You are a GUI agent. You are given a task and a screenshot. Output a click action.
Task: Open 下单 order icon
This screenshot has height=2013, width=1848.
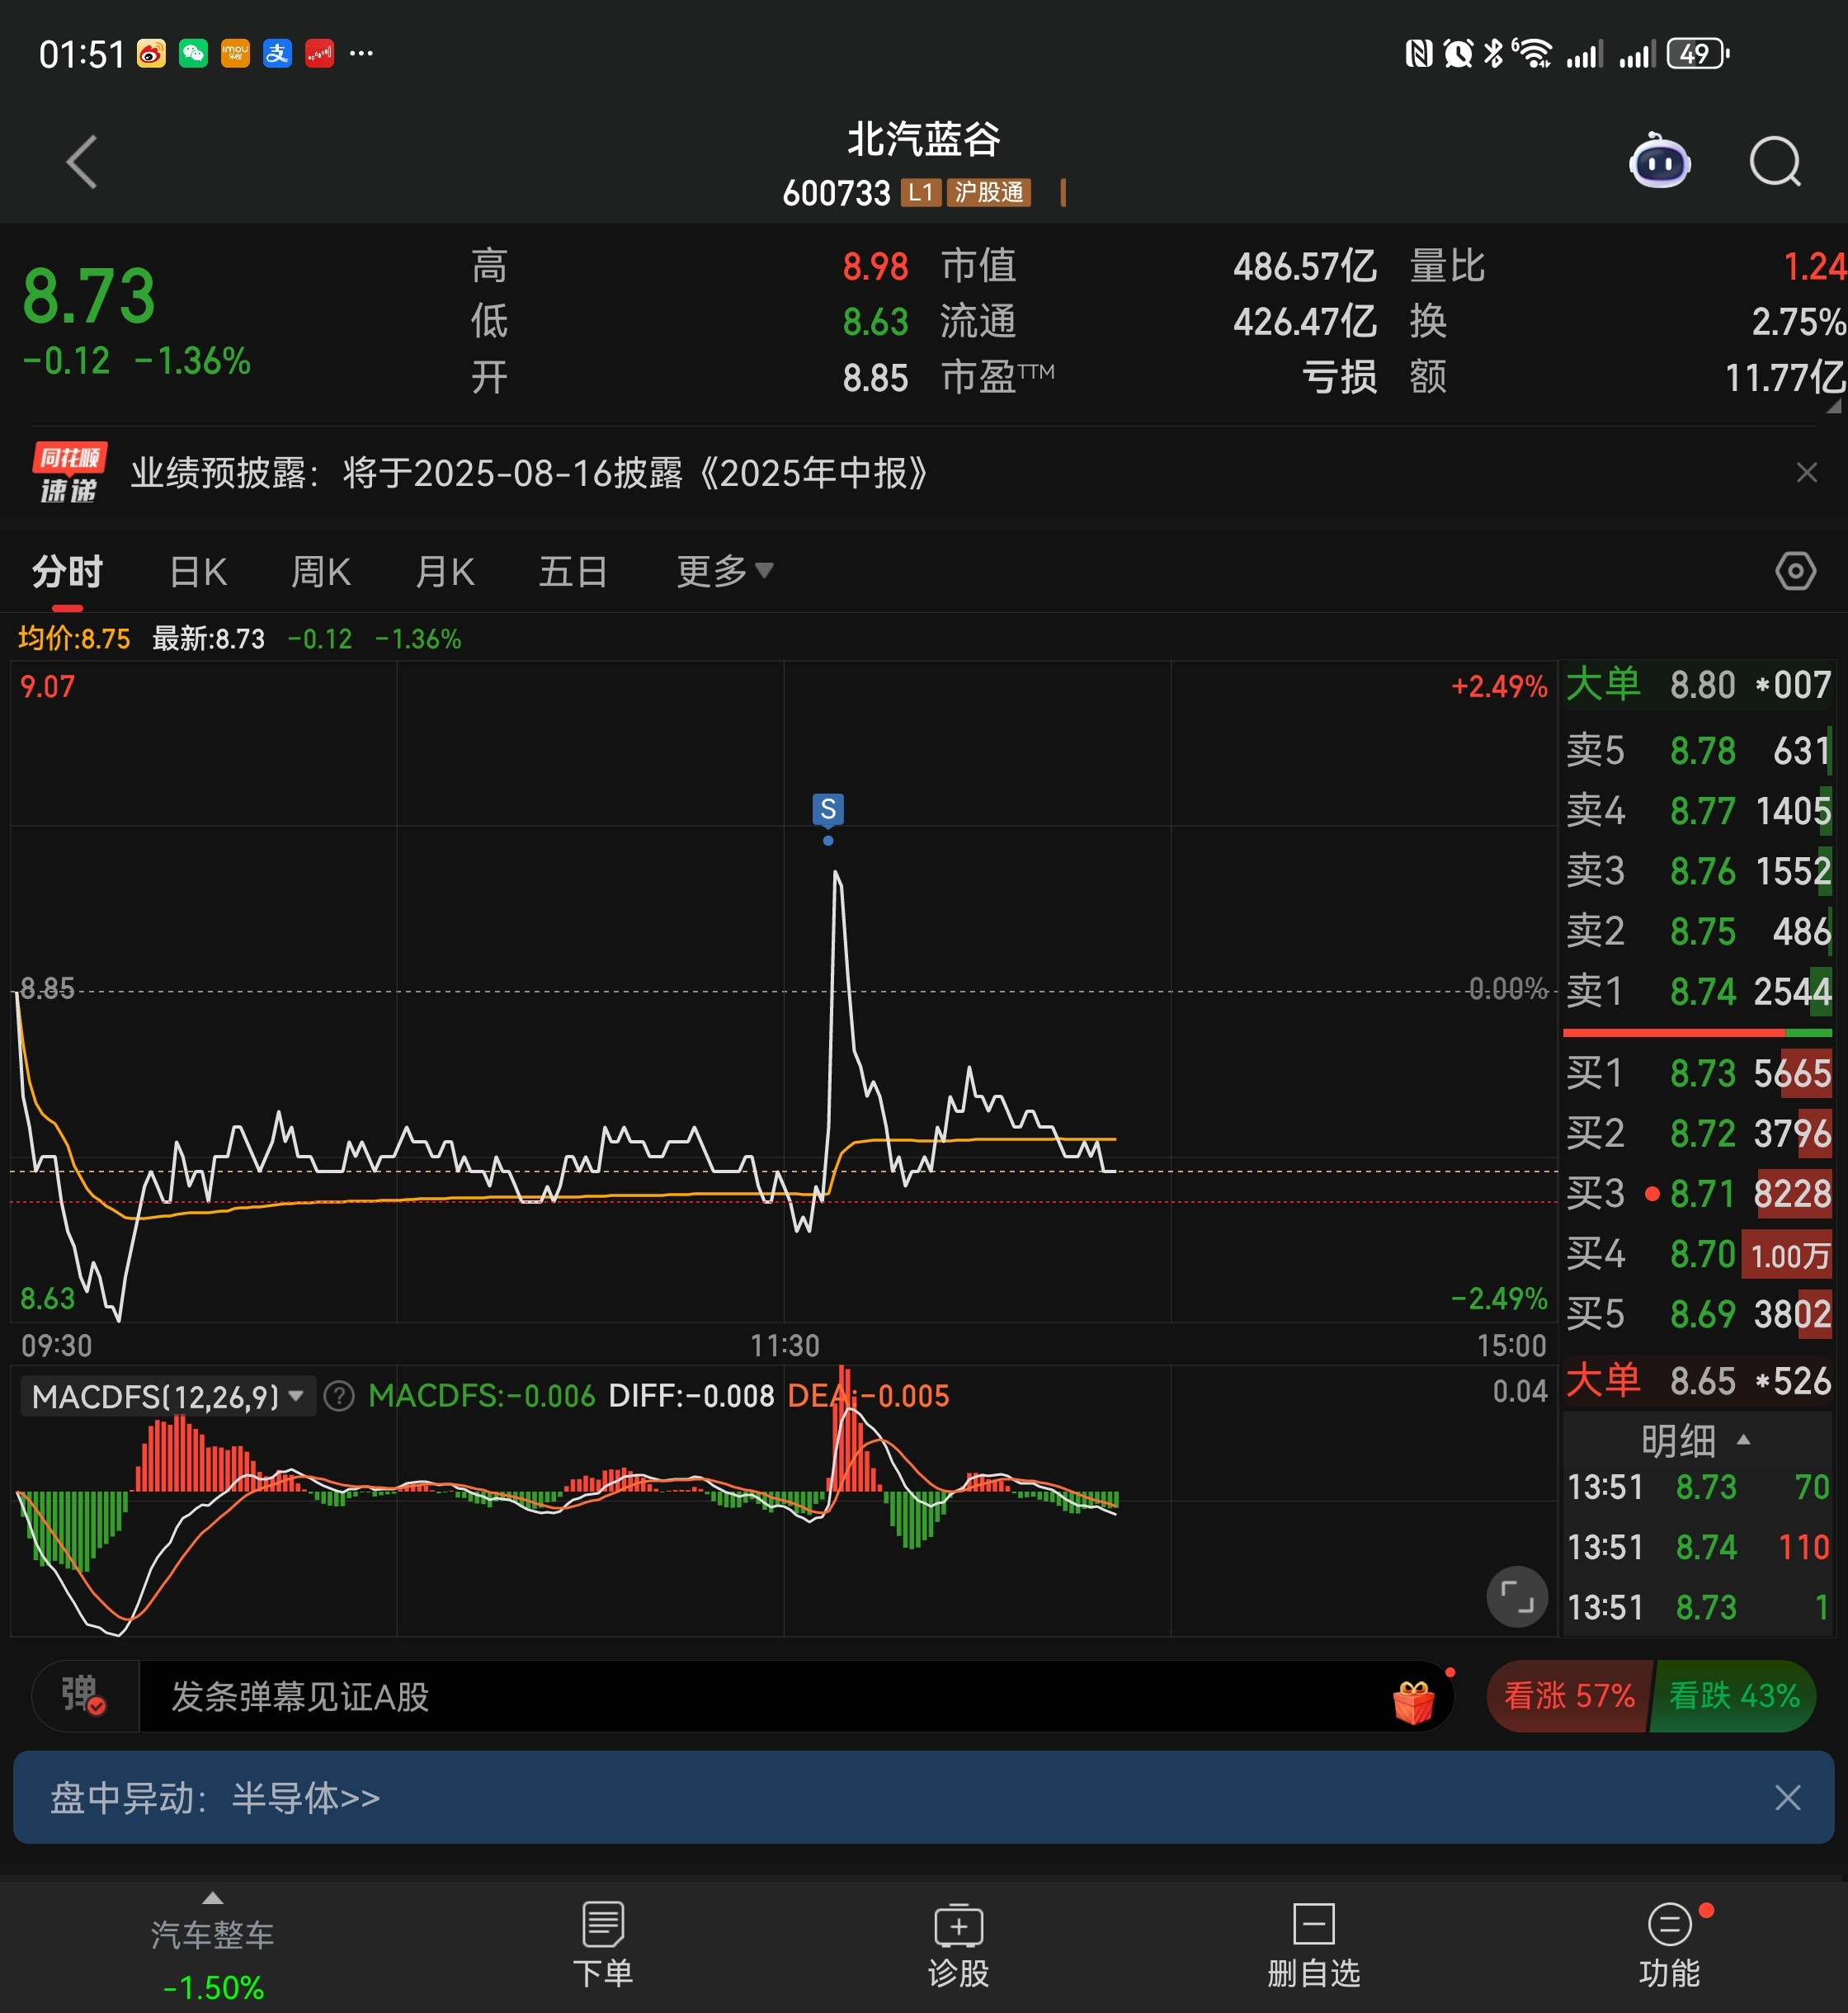click(x=603, y=1944)
